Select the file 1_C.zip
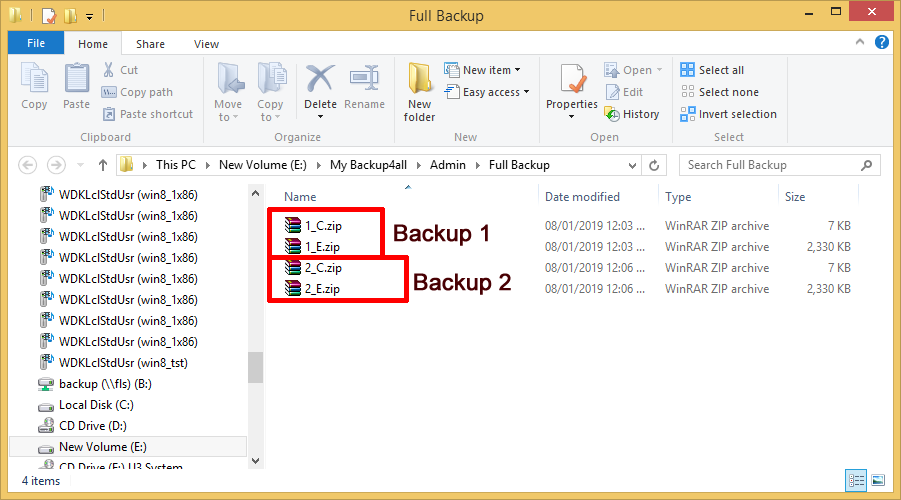901x500 pixels. click(313, 226)
